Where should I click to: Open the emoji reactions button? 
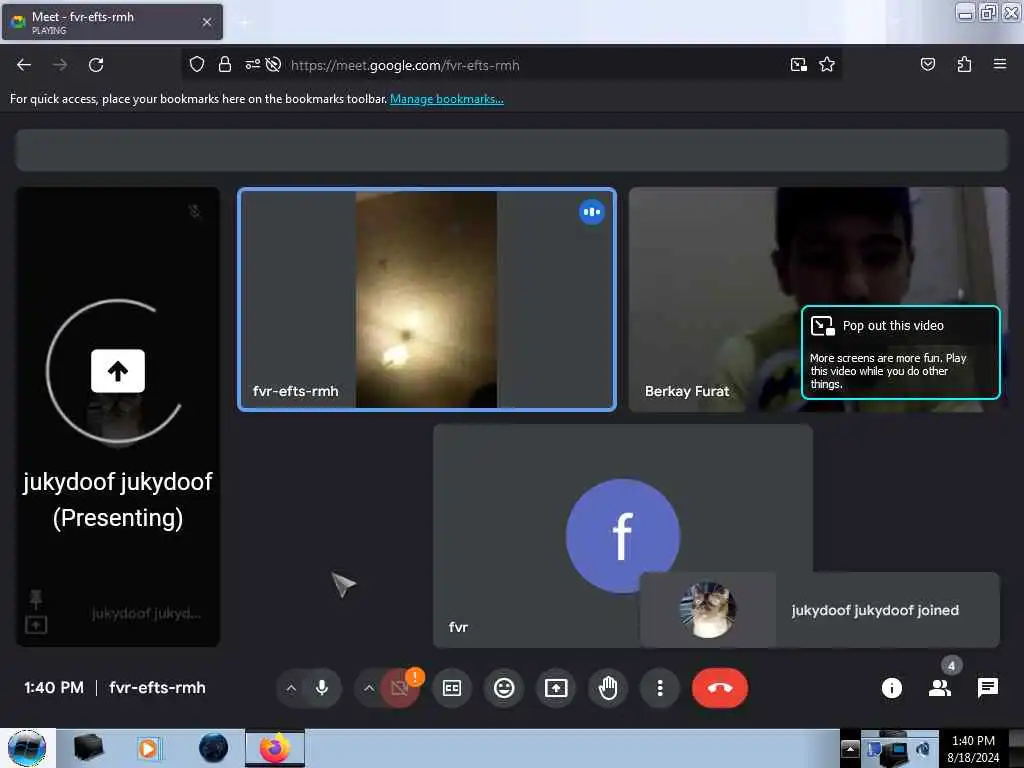point(504,688)
